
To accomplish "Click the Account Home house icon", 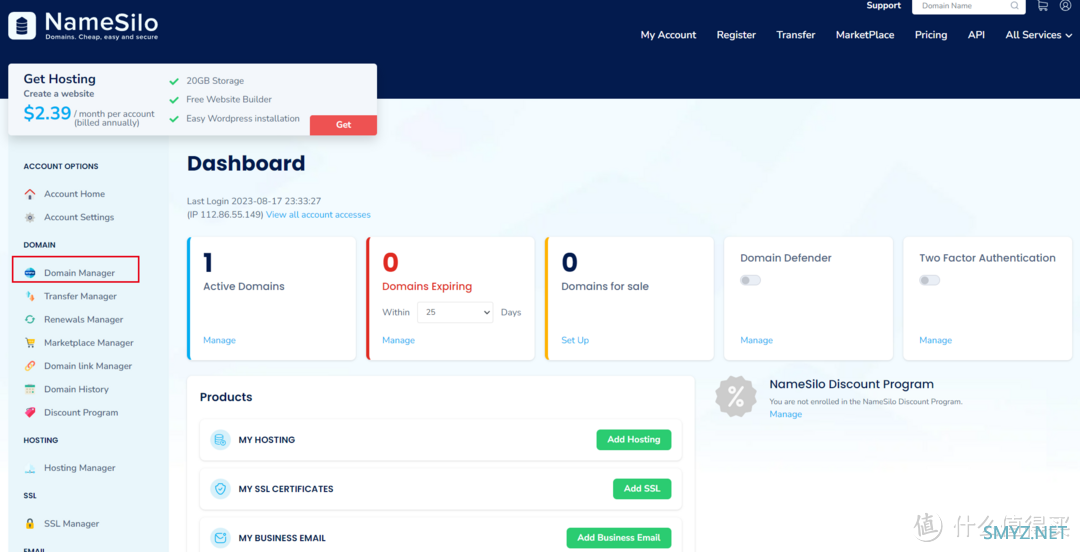I will pos(30,194).
